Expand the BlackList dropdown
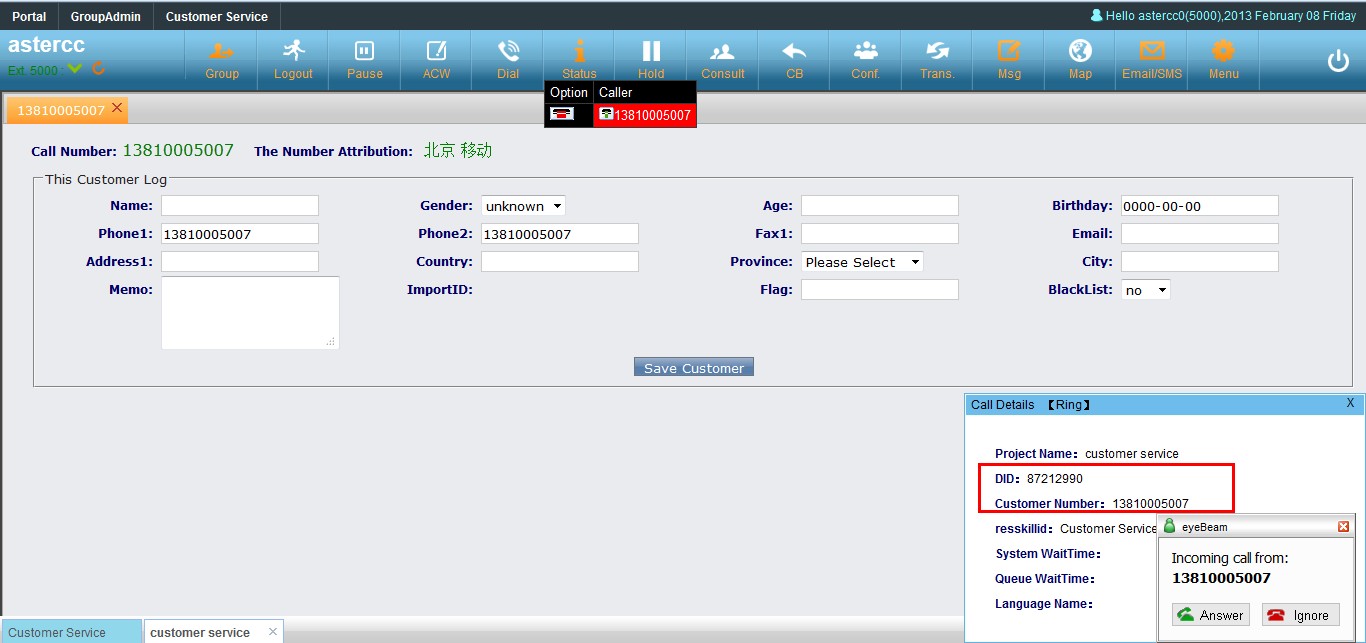 click(1146, 290)
